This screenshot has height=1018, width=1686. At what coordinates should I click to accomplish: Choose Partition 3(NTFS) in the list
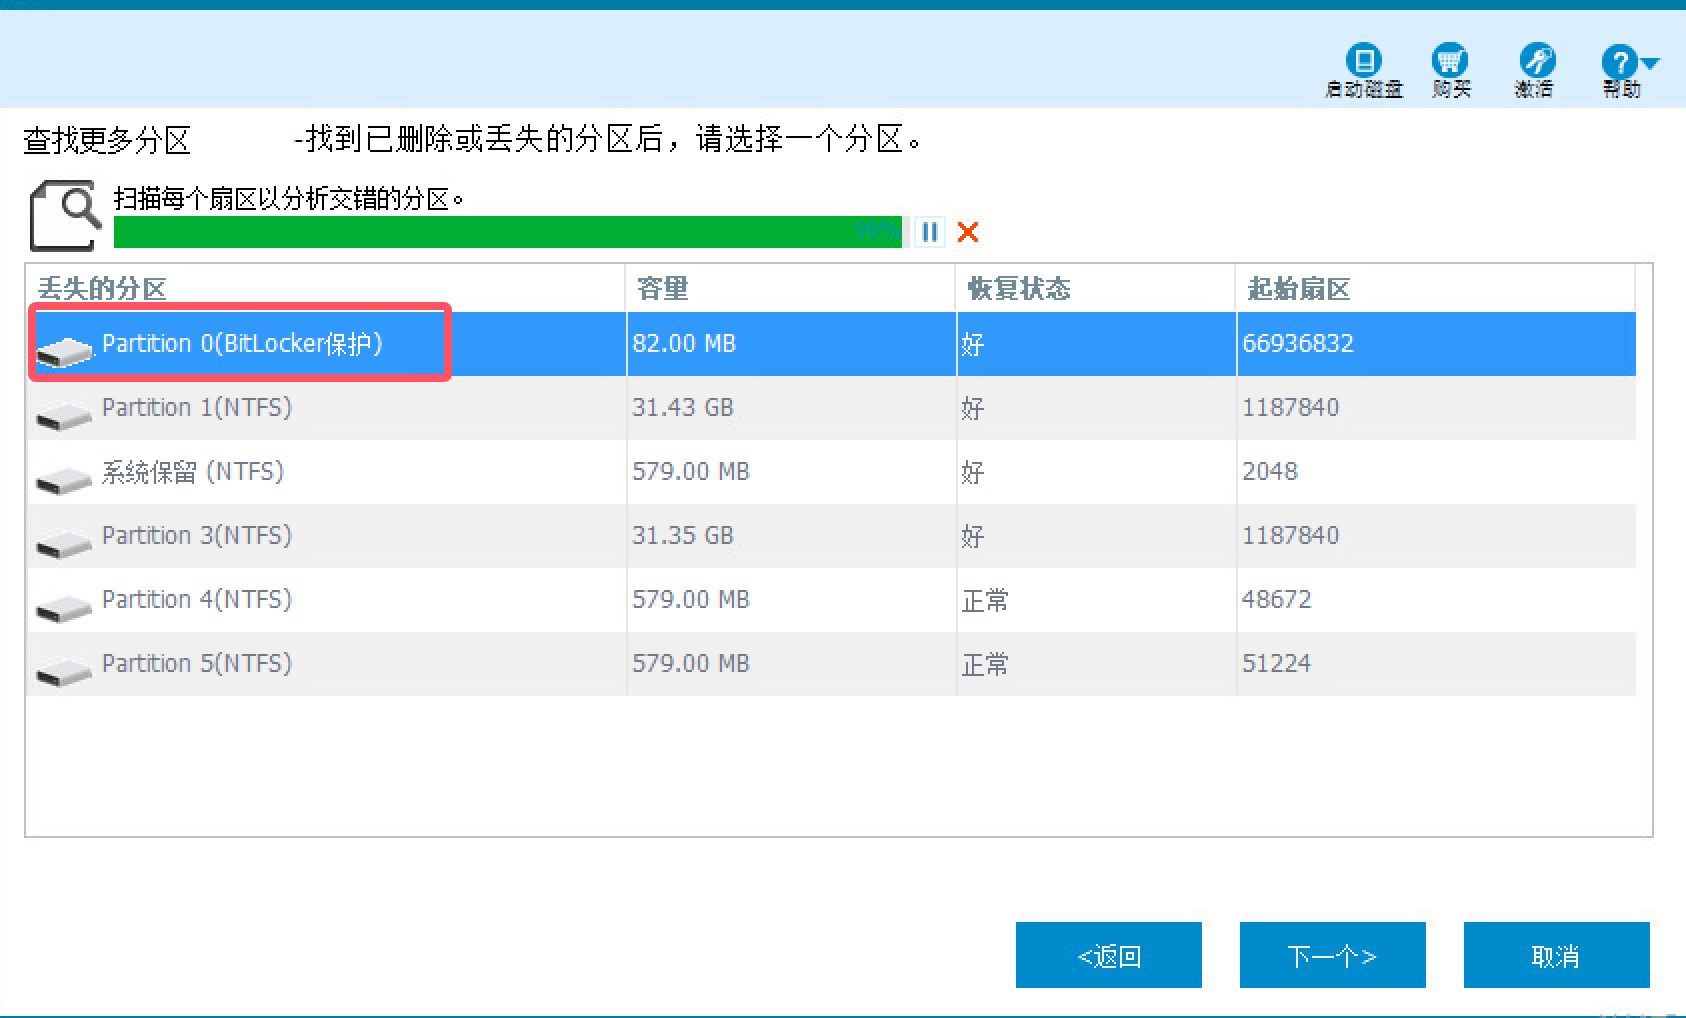point(197,536)
